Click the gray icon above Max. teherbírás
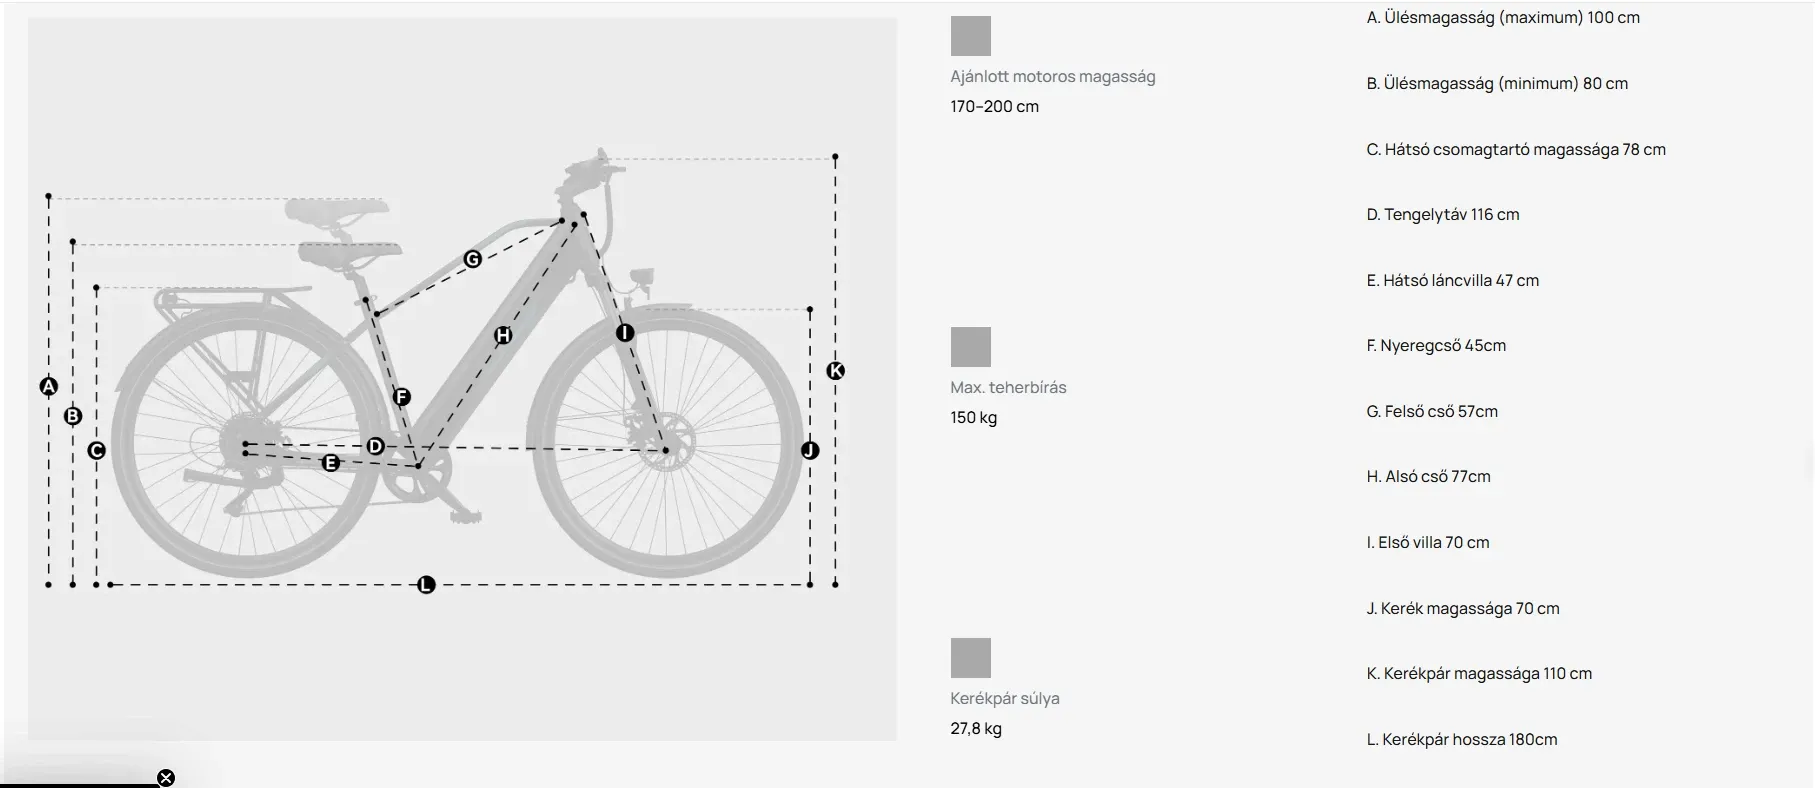The image size is (1815, 788). tap(970, 347)
